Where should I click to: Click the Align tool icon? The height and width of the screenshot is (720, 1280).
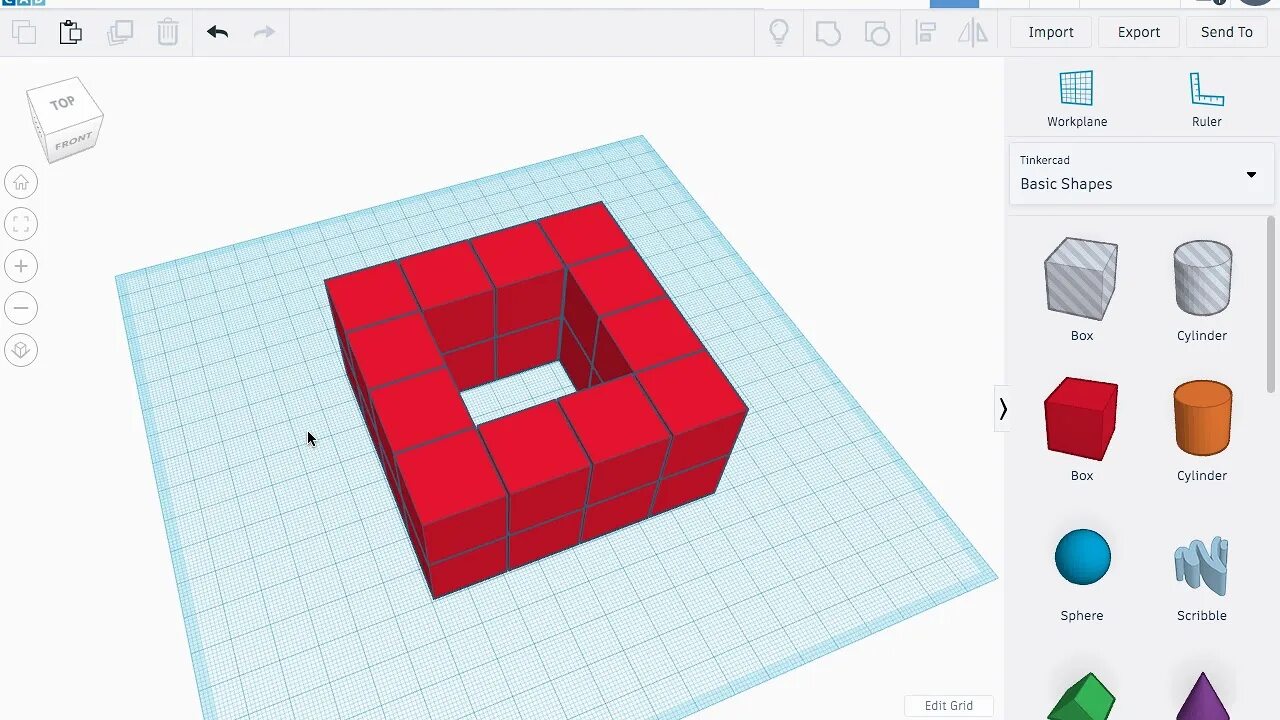(926, 32)
